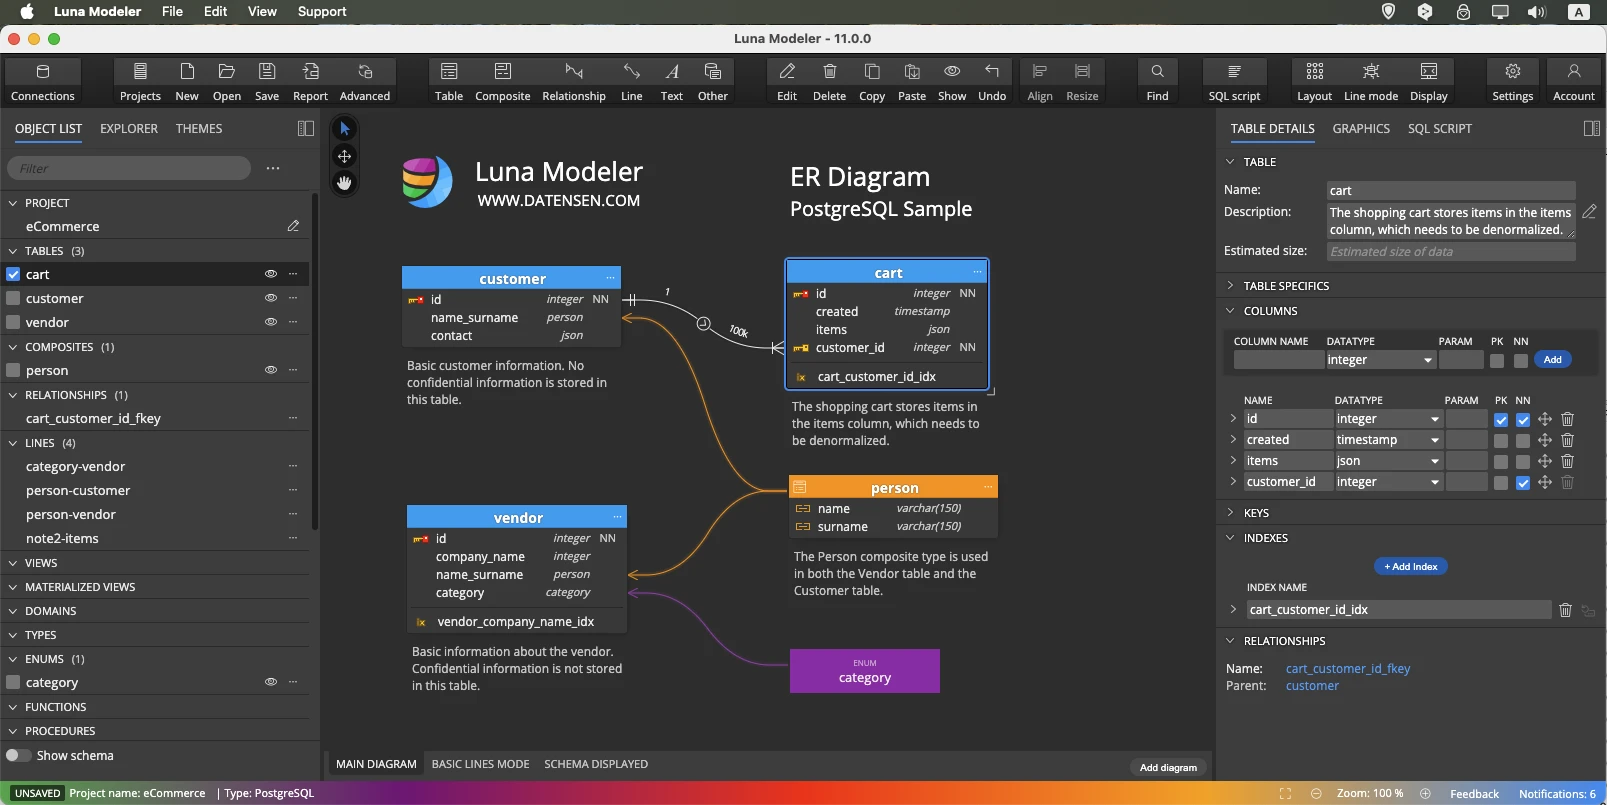The width and height of the screenshot is (1607, 805).
Task: Click Feedback in the status bar
Action: [1474, 794]
